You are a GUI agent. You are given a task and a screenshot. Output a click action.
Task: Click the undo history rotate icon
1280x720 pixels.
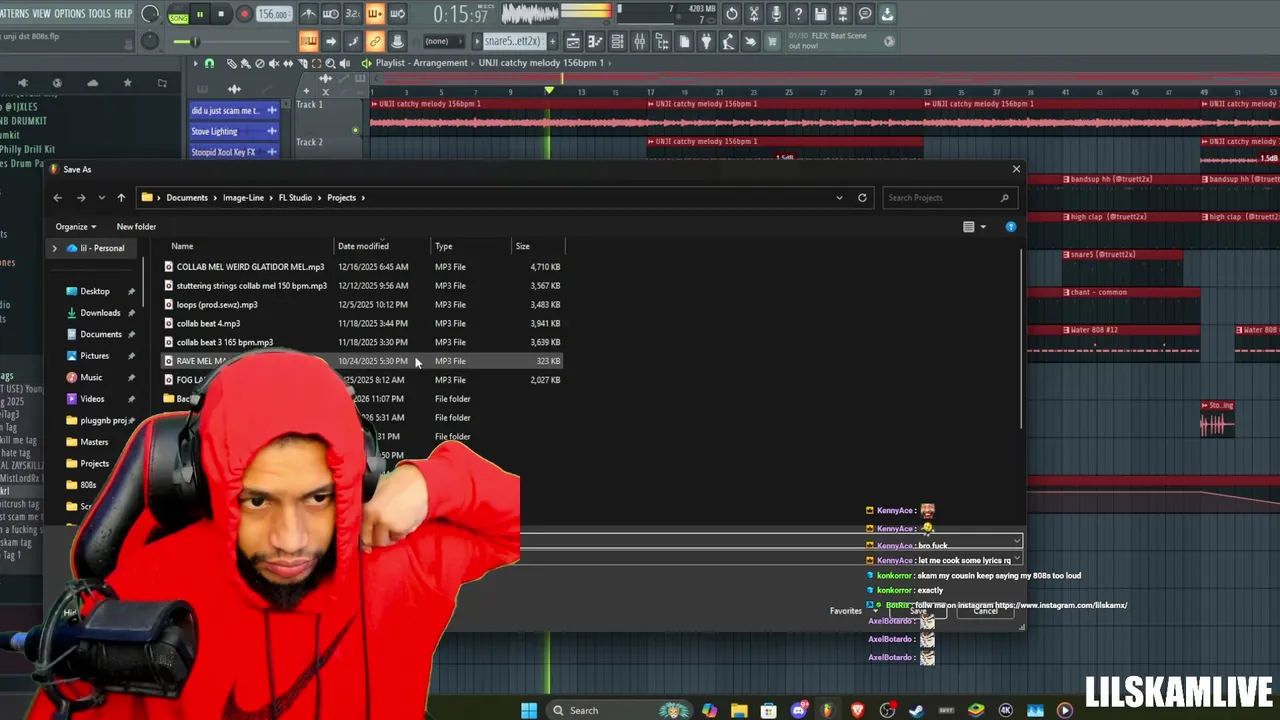click(x=732, y=14)
